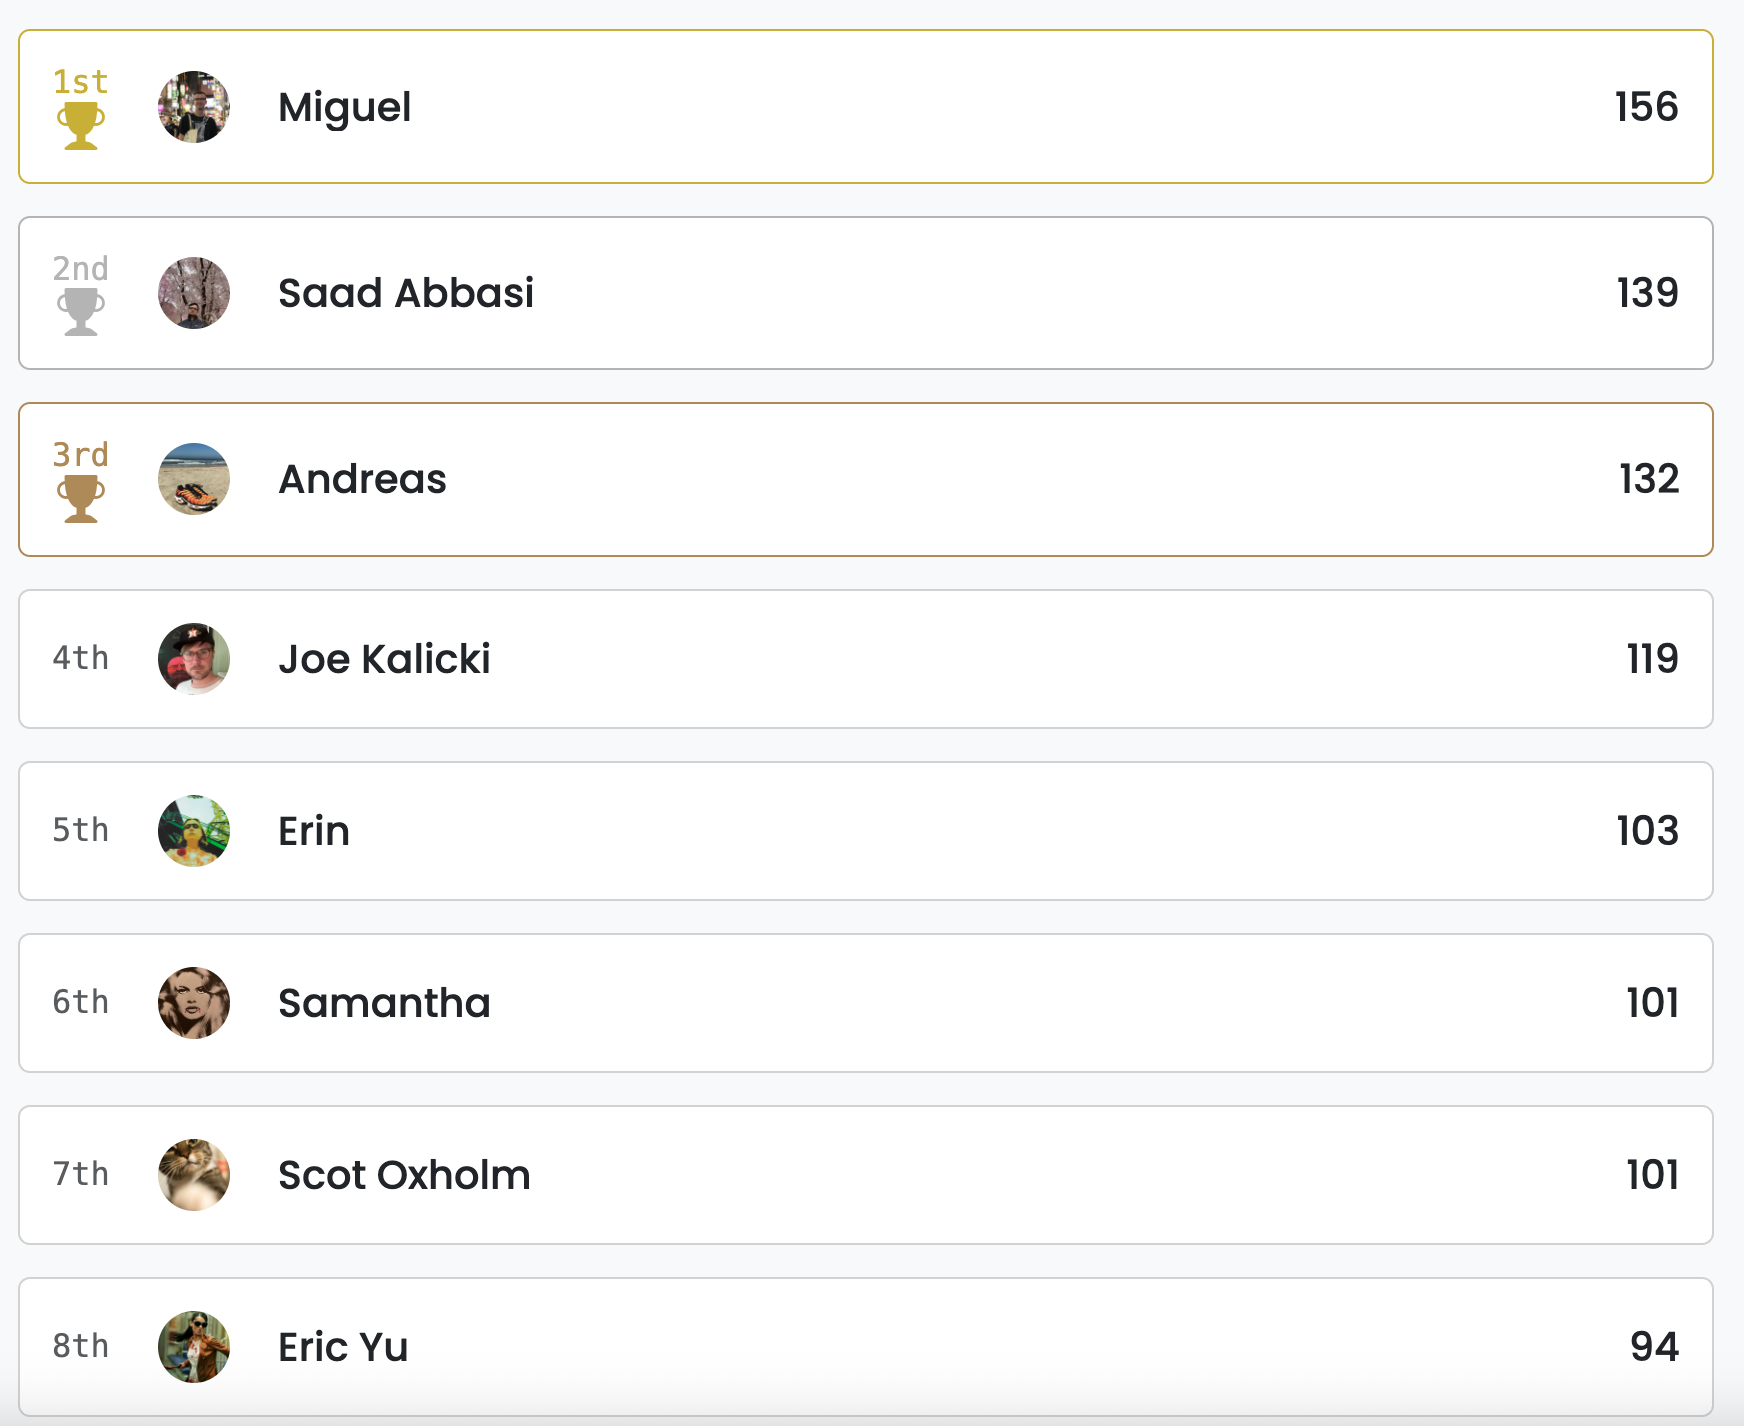Image resolution: width=1744 pixels, height=1426 pixels.
Task: Select Erin's profile picture
Action: point(194,831)
